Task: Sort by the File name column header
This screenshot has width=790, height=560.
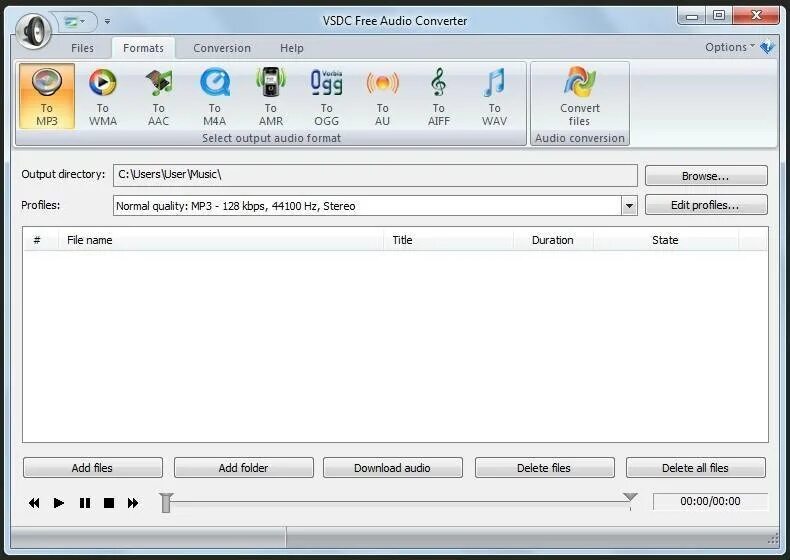Action: point(221,240)
